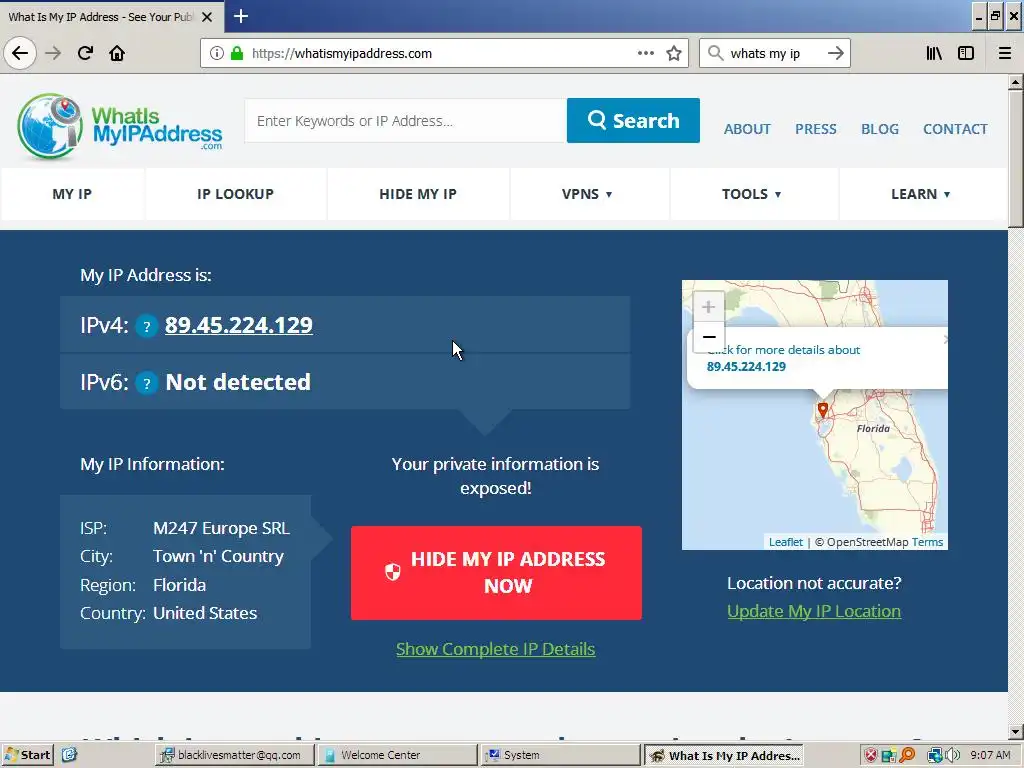Zoom out on the map with minus
1024x768 pixels.
tap(709, 337)
